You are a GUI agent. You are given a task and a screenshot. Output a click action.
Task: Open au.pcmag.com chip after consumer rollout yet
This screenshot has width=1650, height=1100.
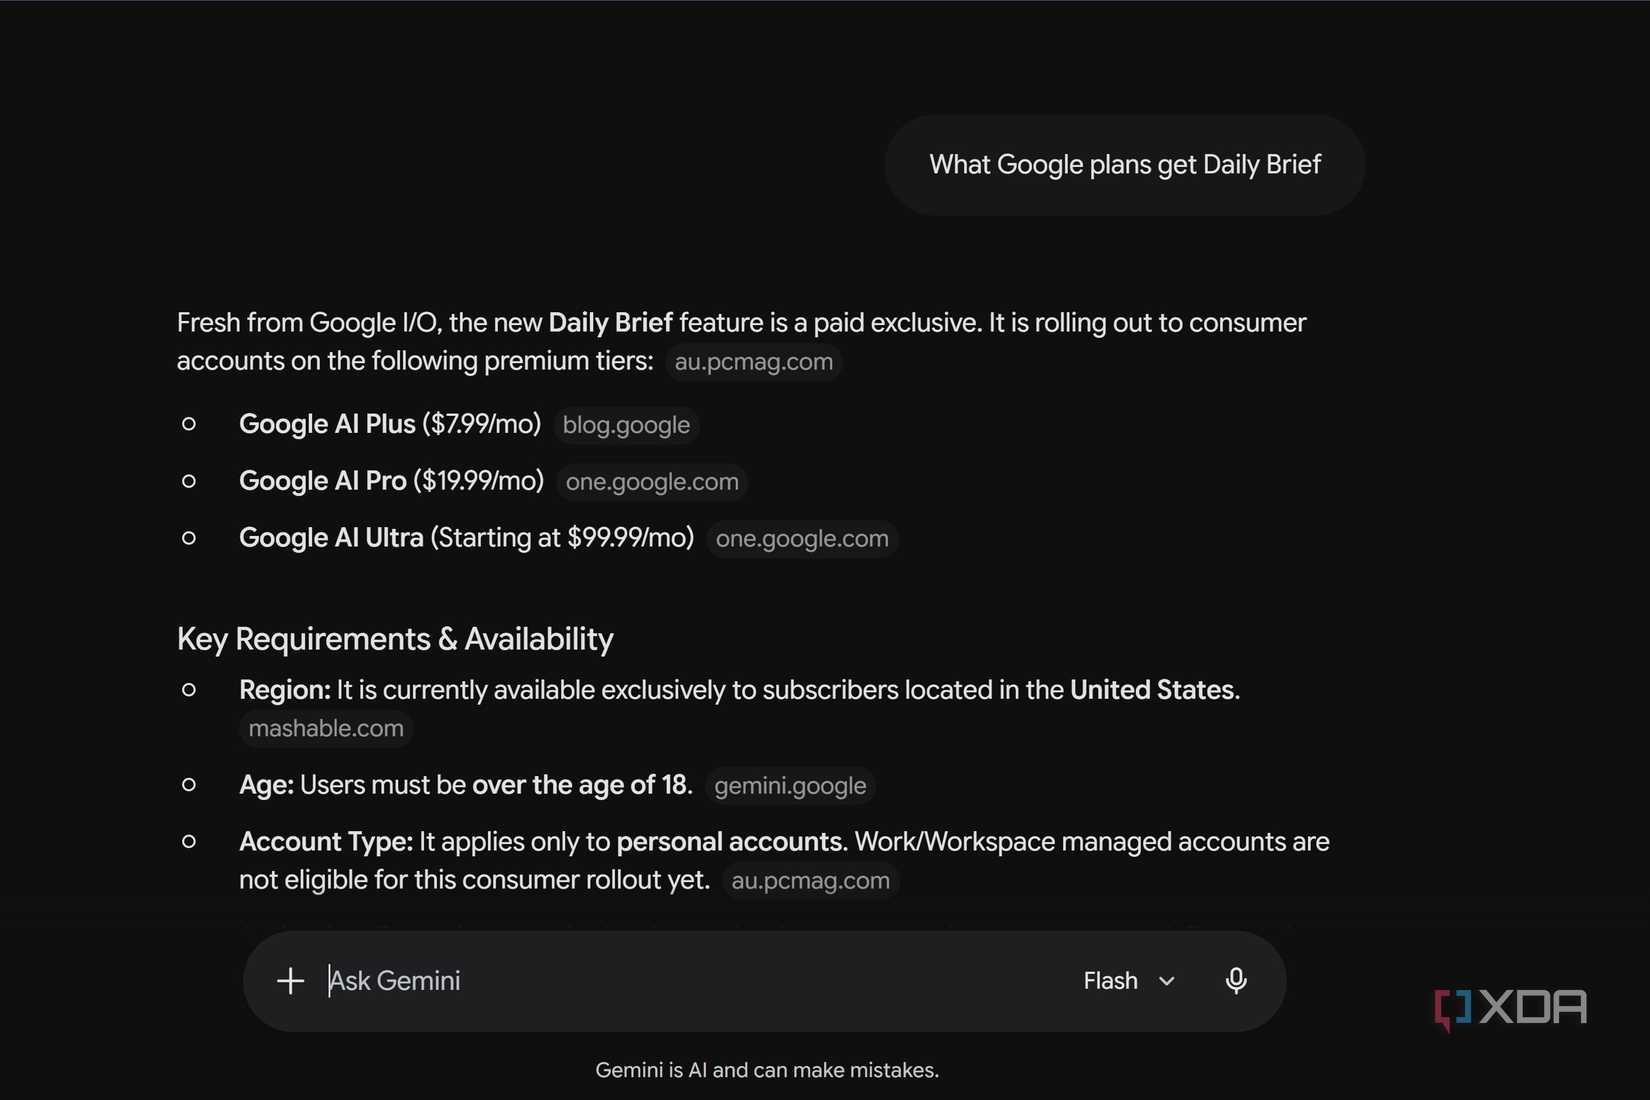click(811, 881)
